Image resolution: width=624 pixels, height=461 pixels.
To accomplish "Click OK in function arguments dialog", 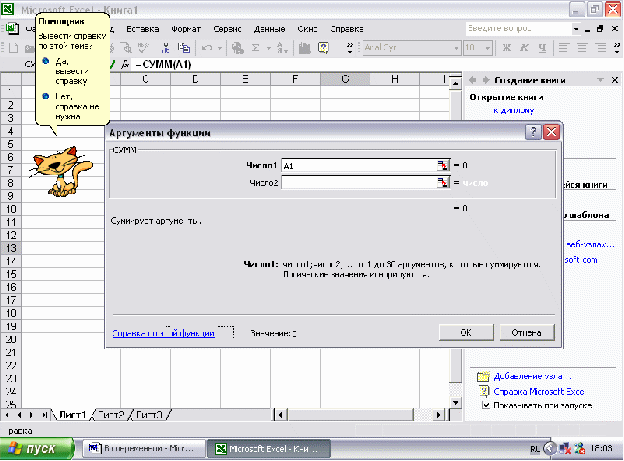I will click(466, 332).
